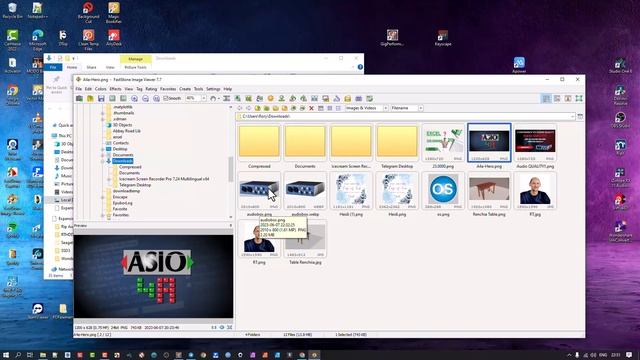
Task: Click the actual size 1:1 zoom icon
Action: point(156,98)
